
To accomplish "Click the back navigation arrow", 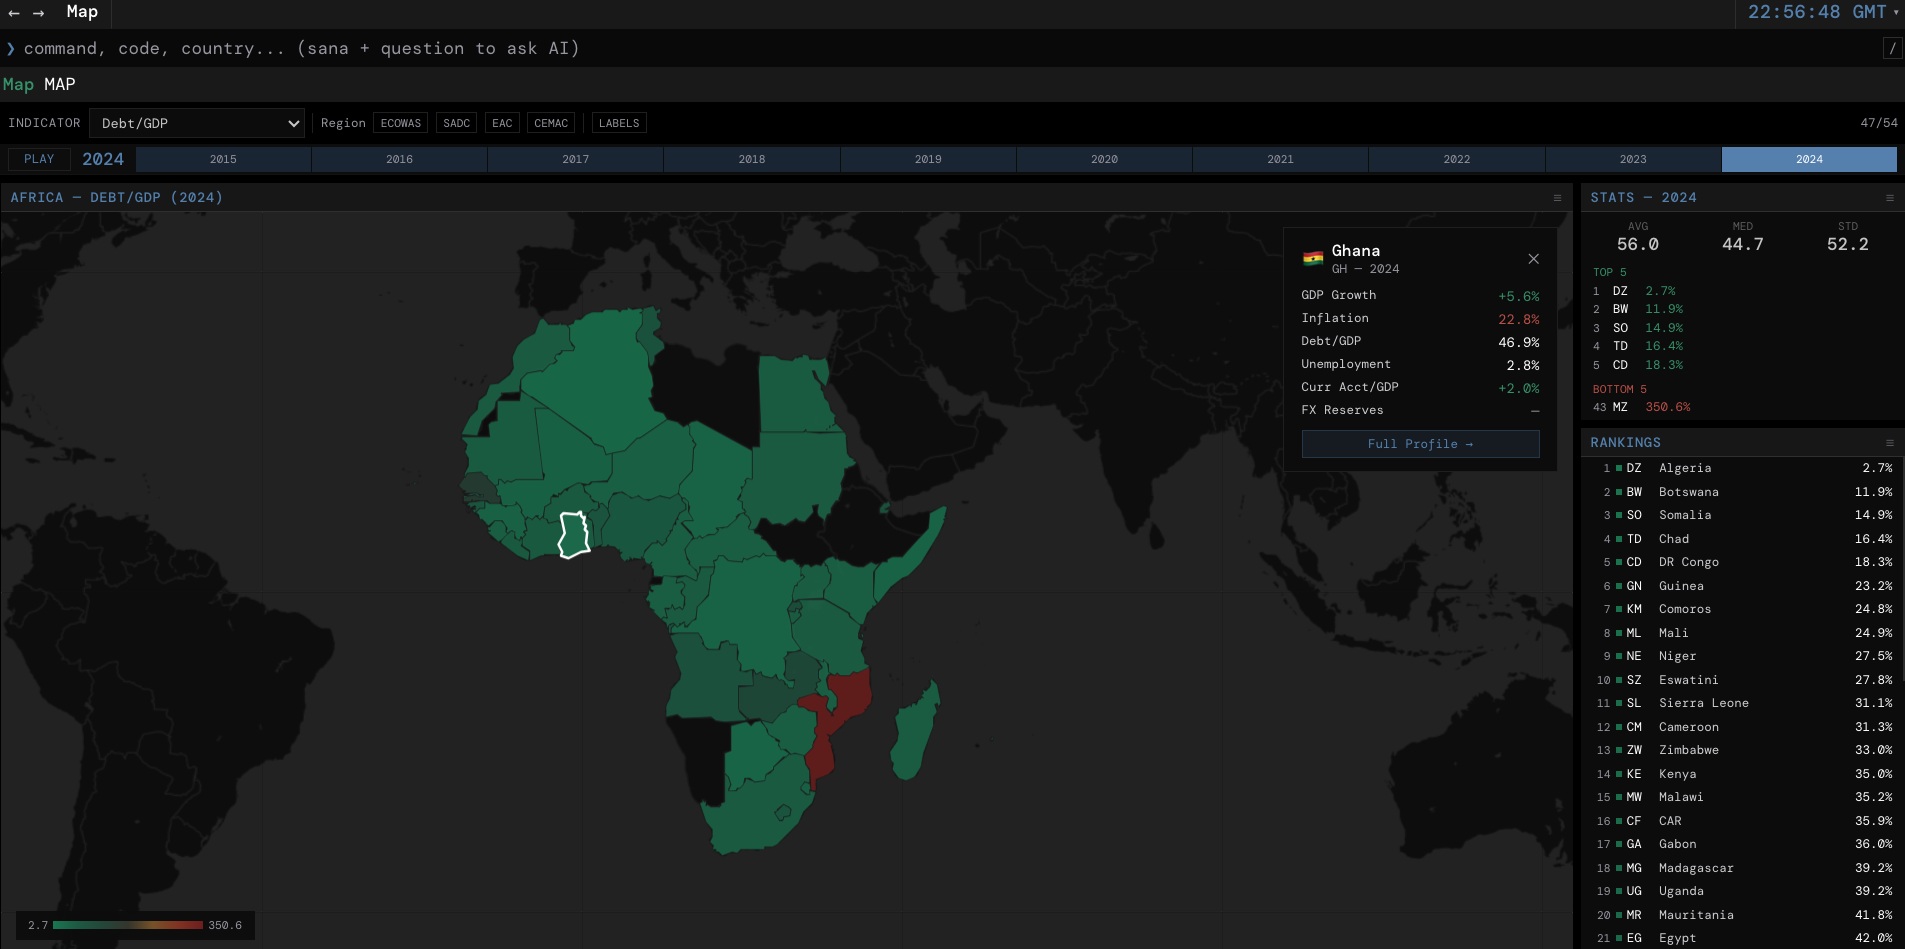I will [x=12, y=13].
